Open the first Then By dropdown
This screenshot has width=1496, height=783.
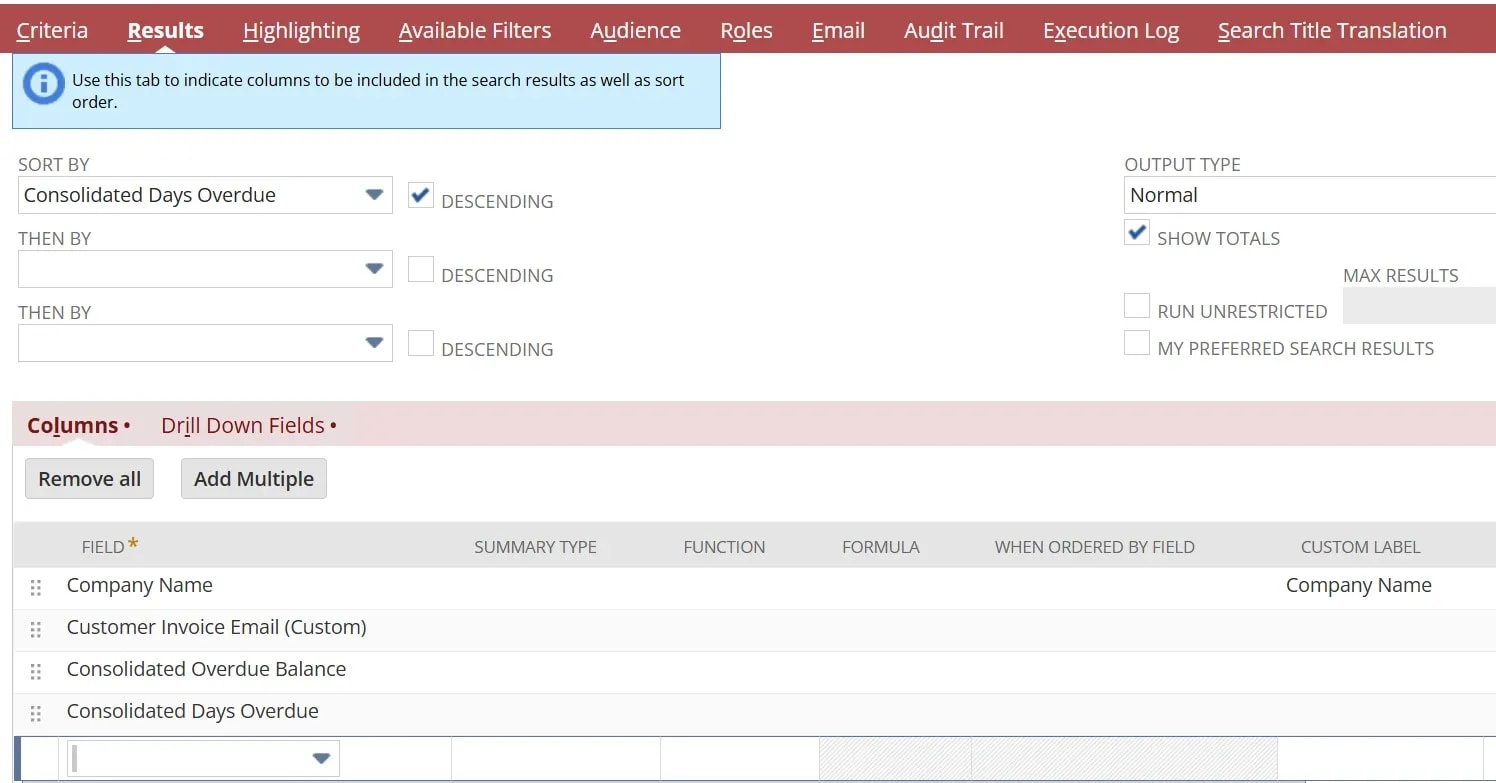tap(205, 269)
